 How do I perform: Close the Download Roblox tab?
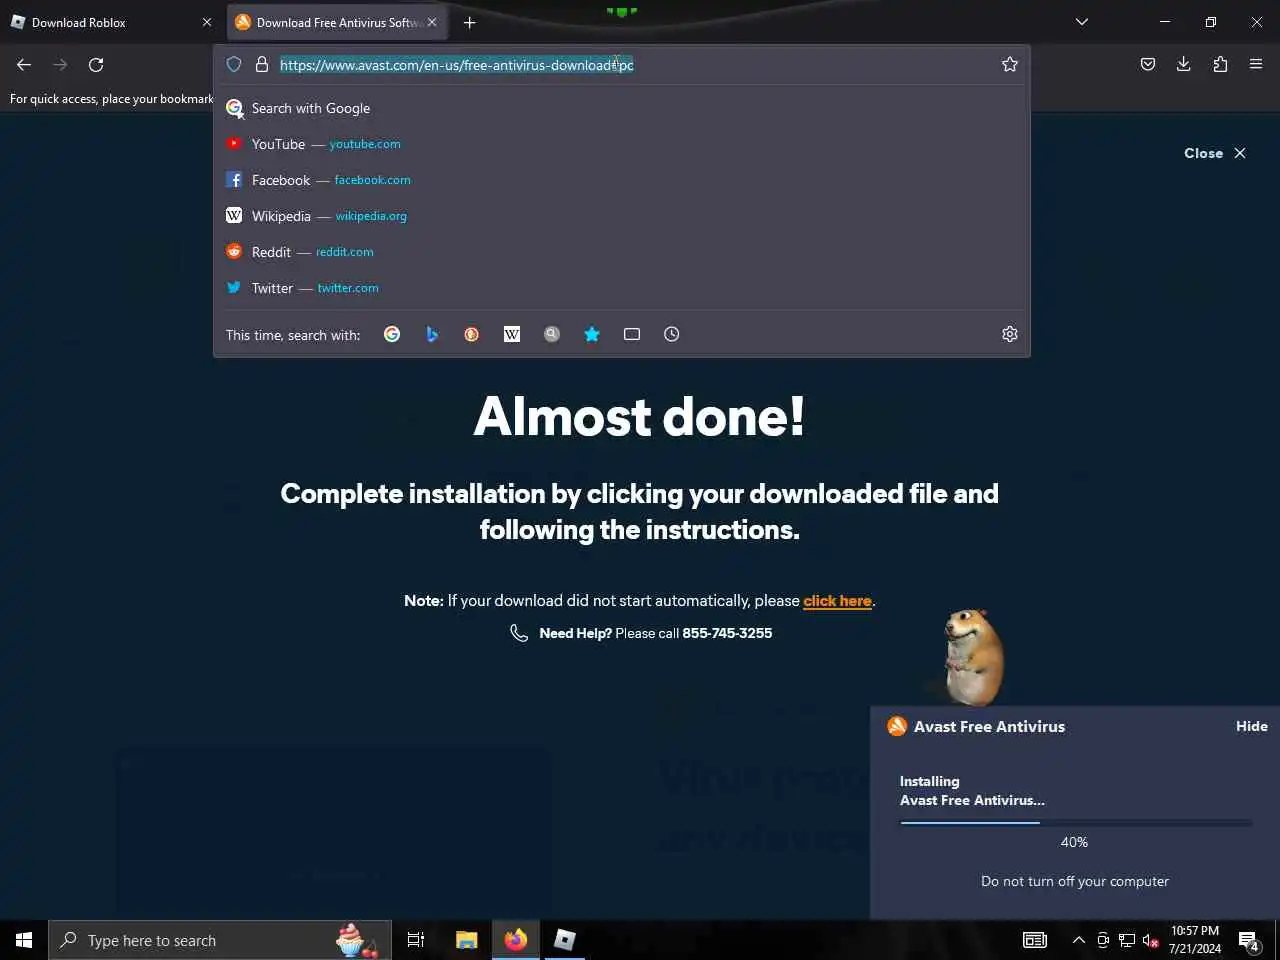[207, 22]
